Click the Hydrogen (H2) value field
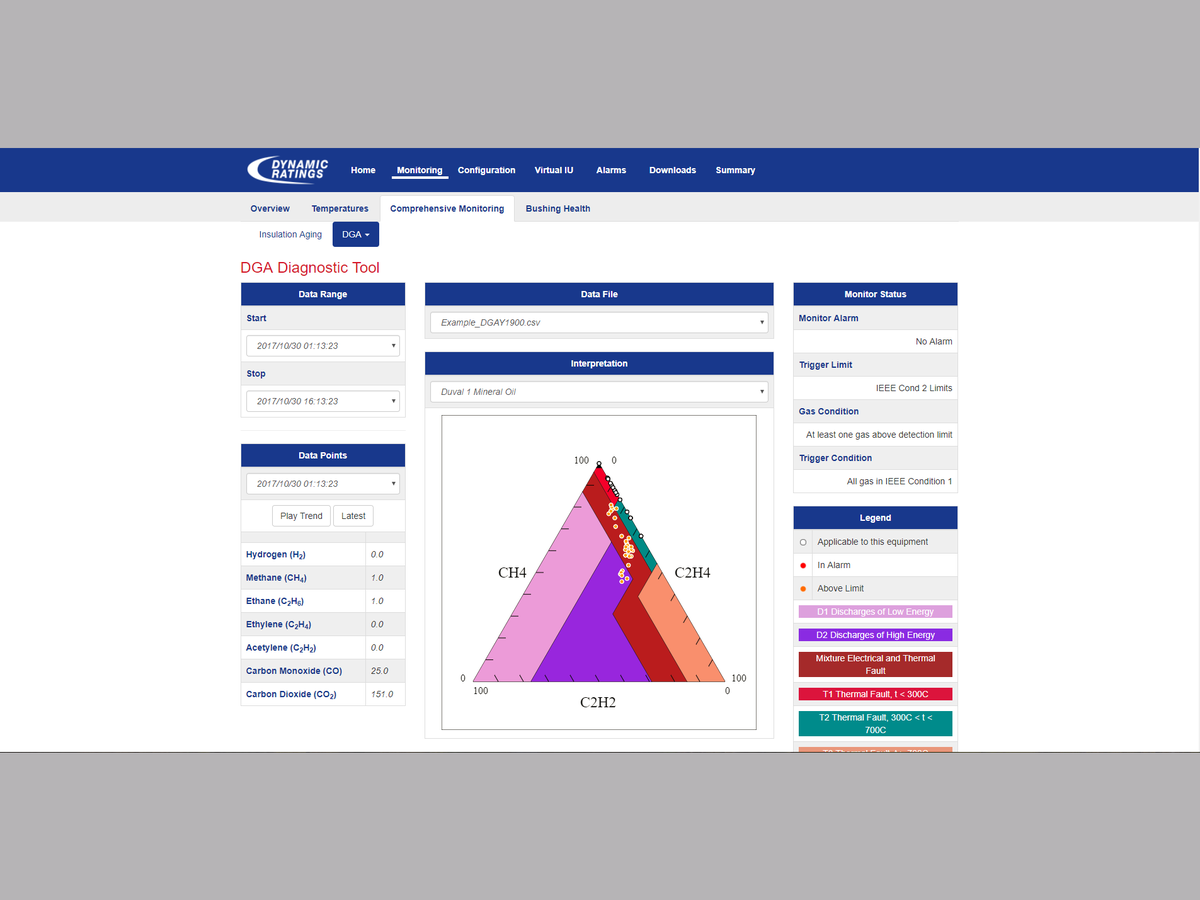Viewport: 1200px width, 900px height. click(x=385, y=554)
